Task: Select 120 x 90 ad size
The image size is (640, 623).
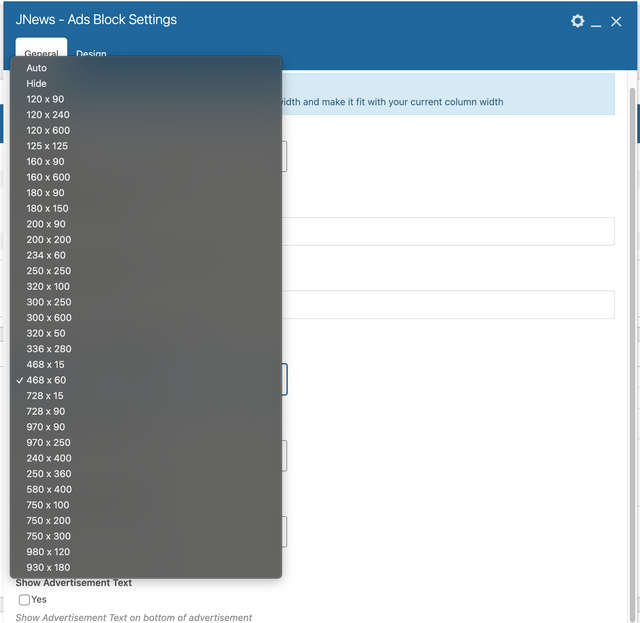Action: point(146,99)
